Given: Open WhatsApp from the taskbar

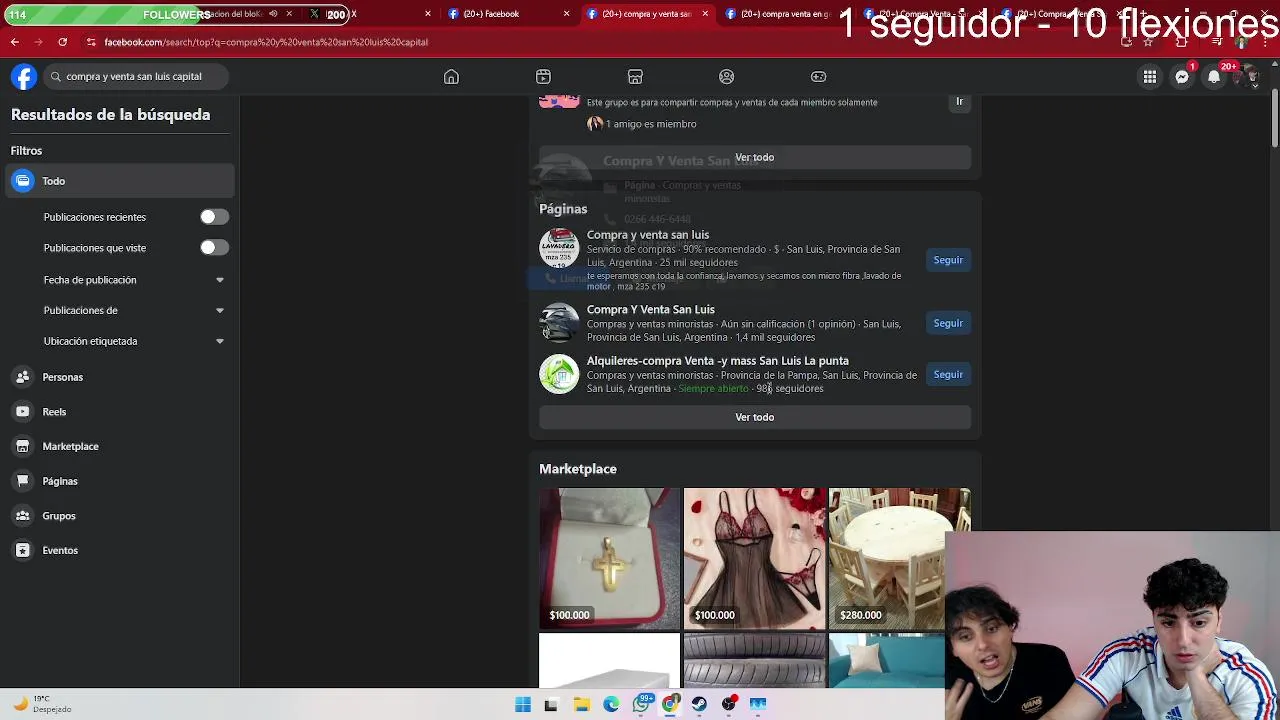Looking at the screenshot, I should point(641,705).
